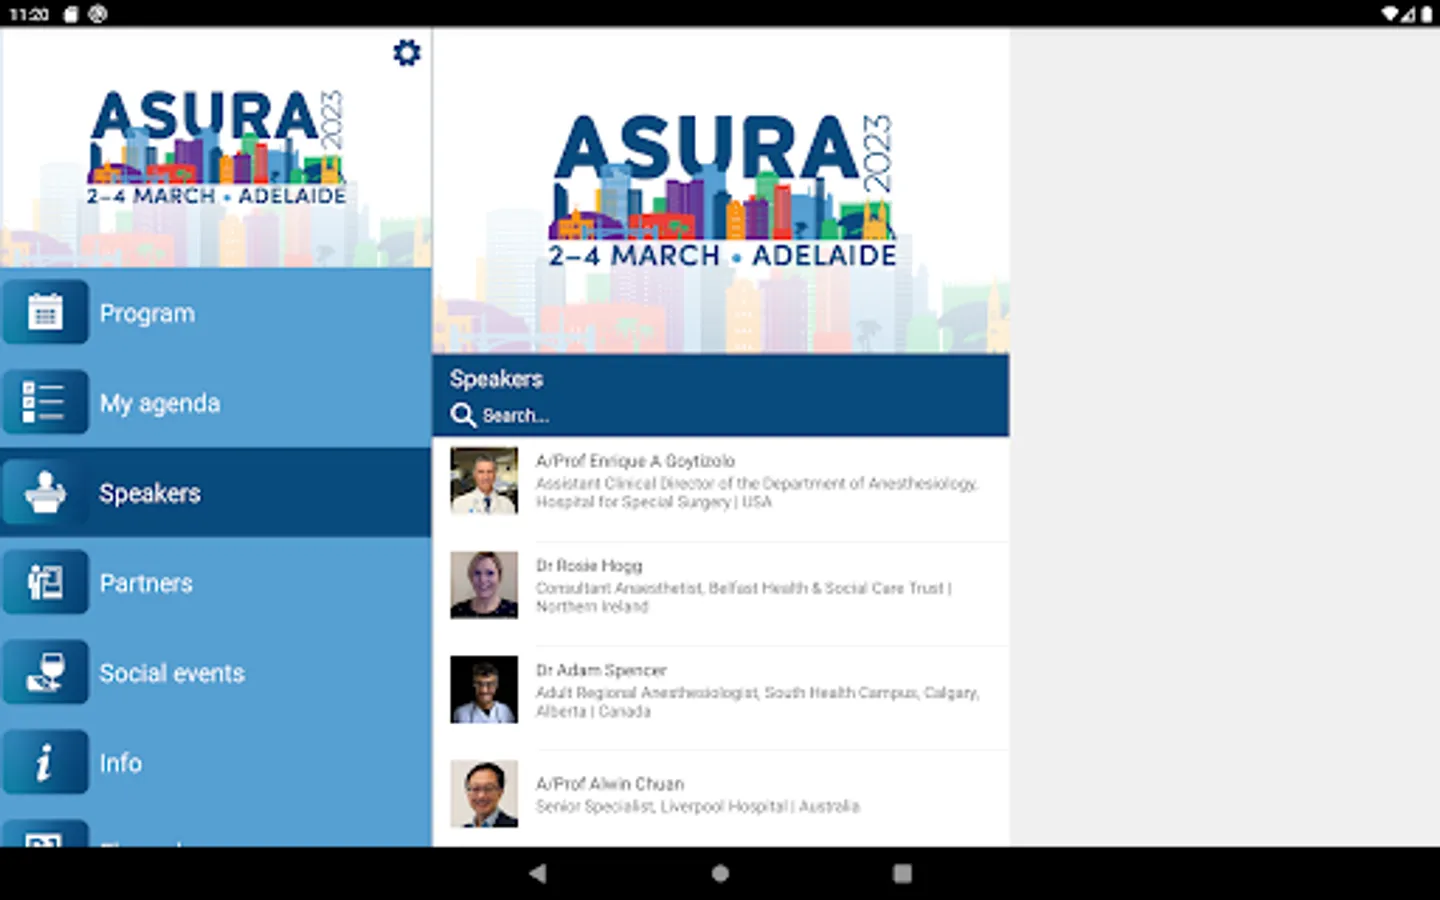This screenshot has width=1440, height=900.
Task: Click the Speakers section header title
Action: click(496, 379)
